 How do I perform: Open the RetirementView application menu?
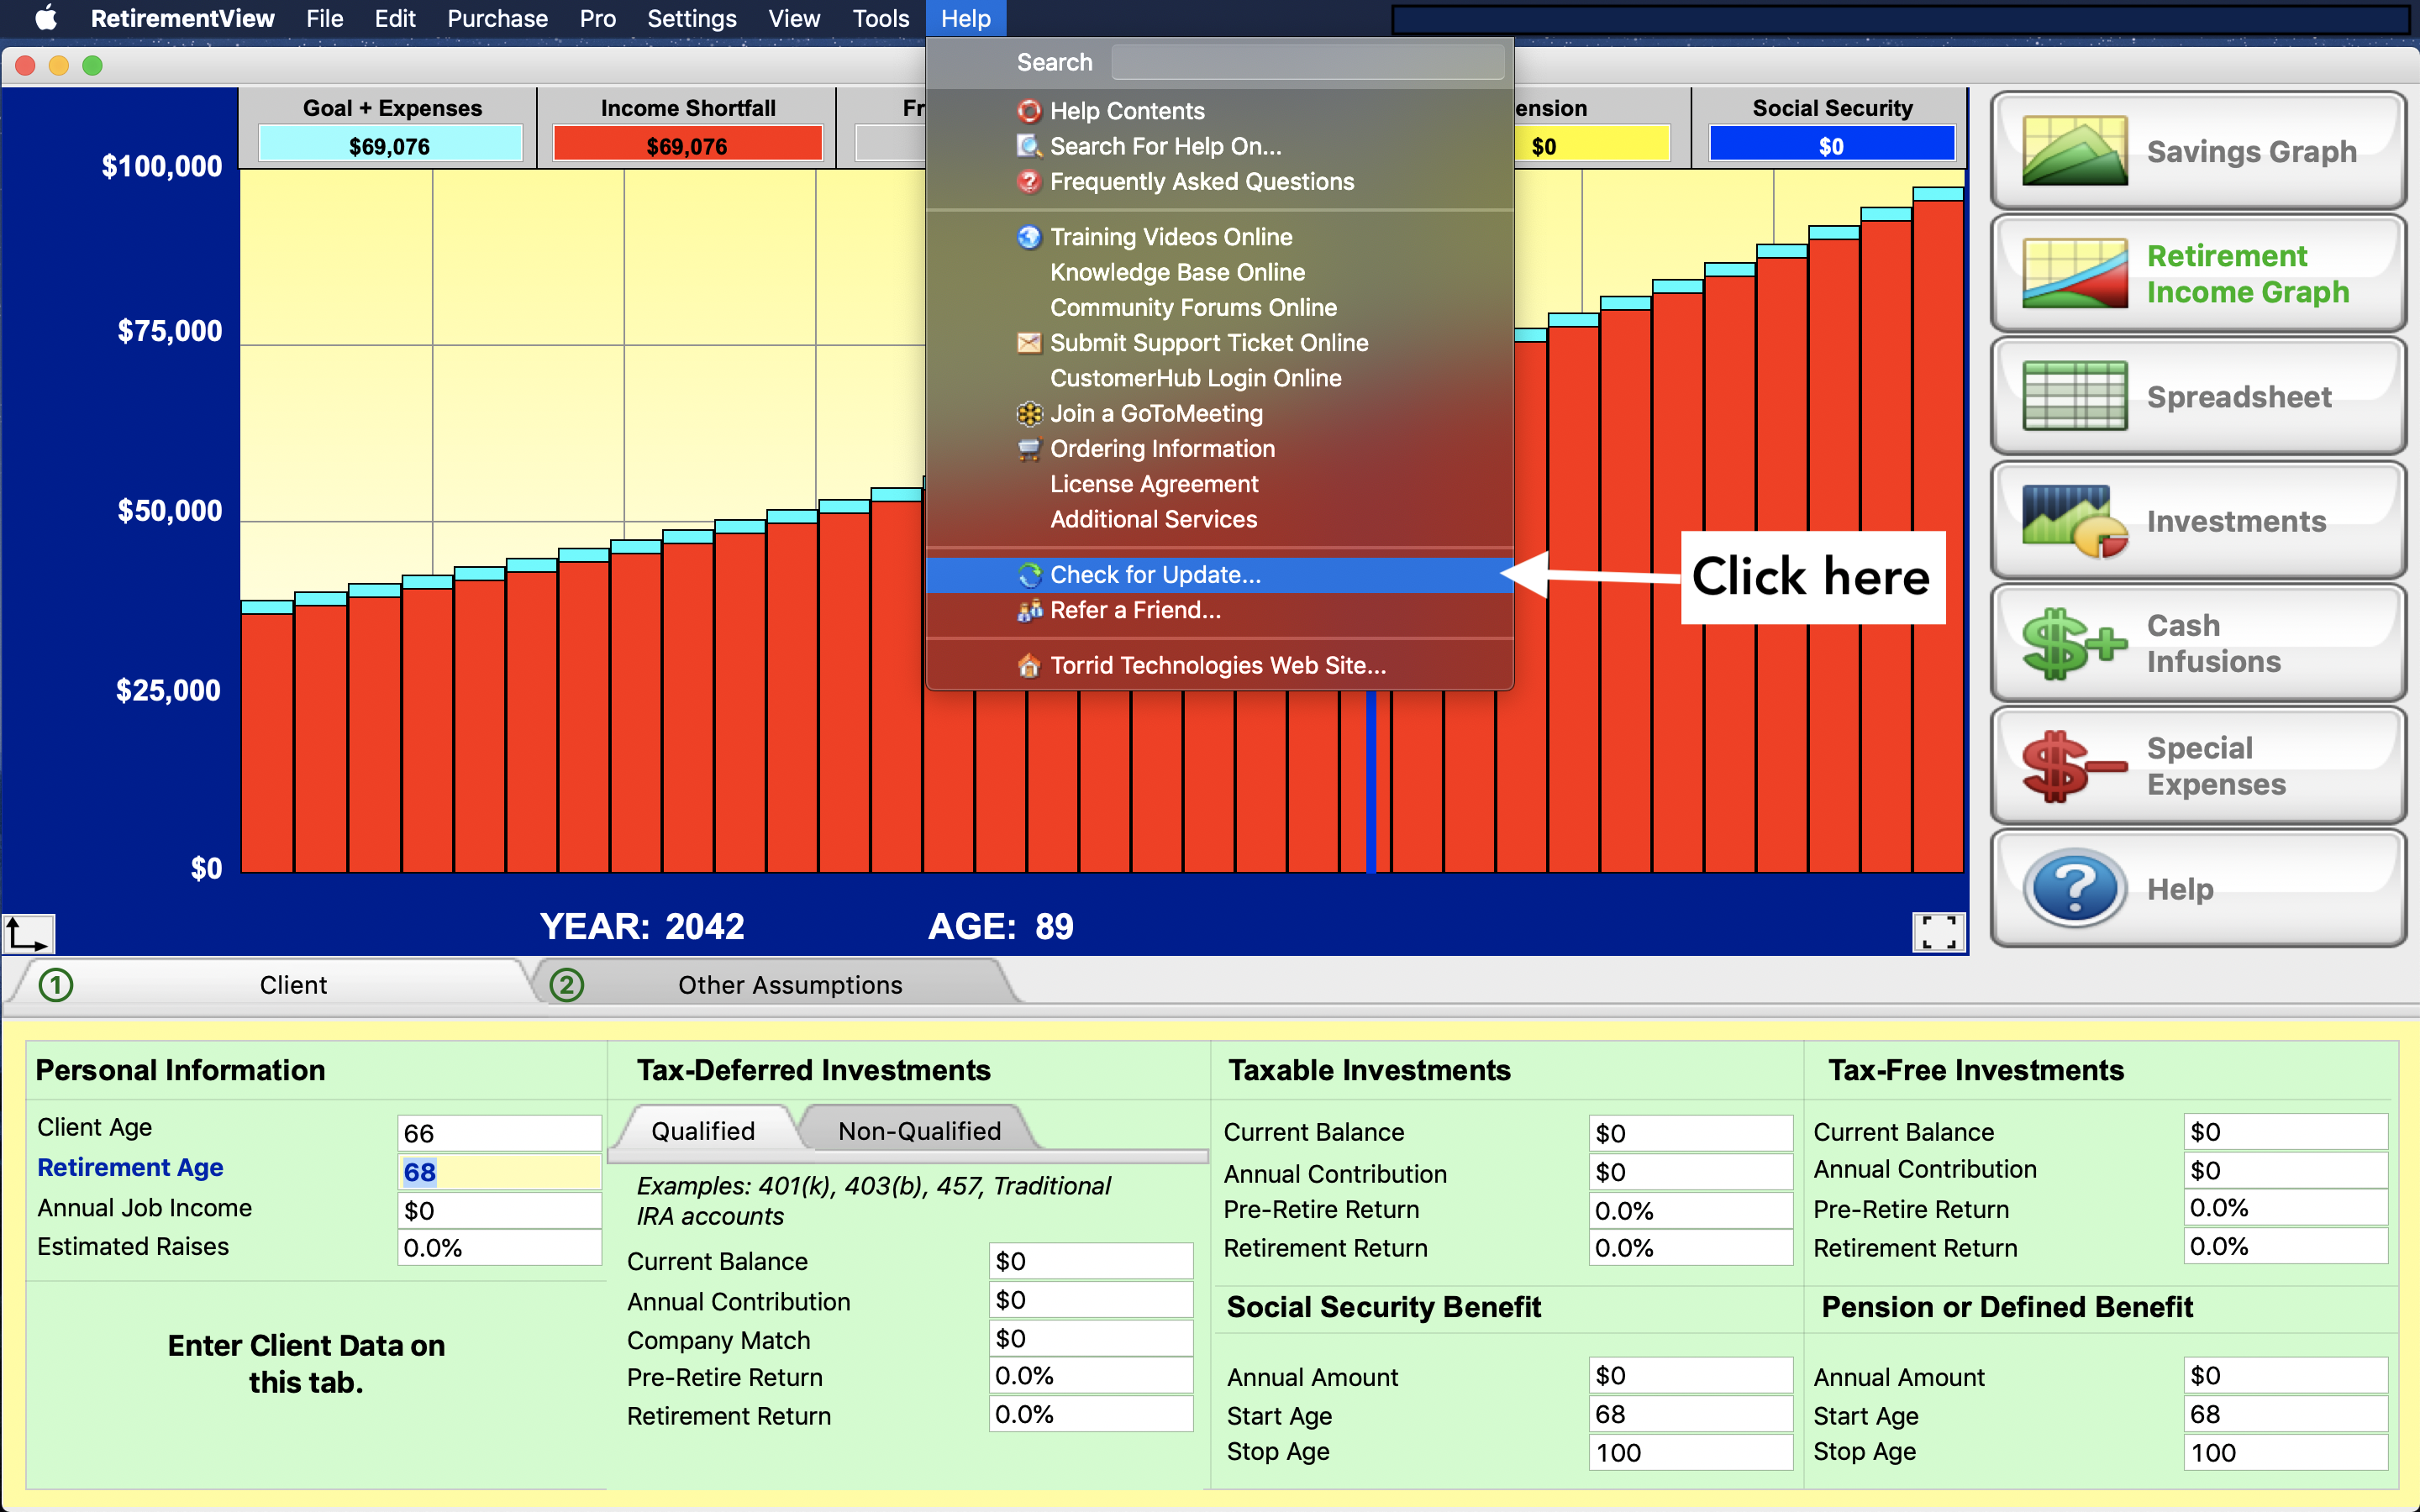pos(182,18)
